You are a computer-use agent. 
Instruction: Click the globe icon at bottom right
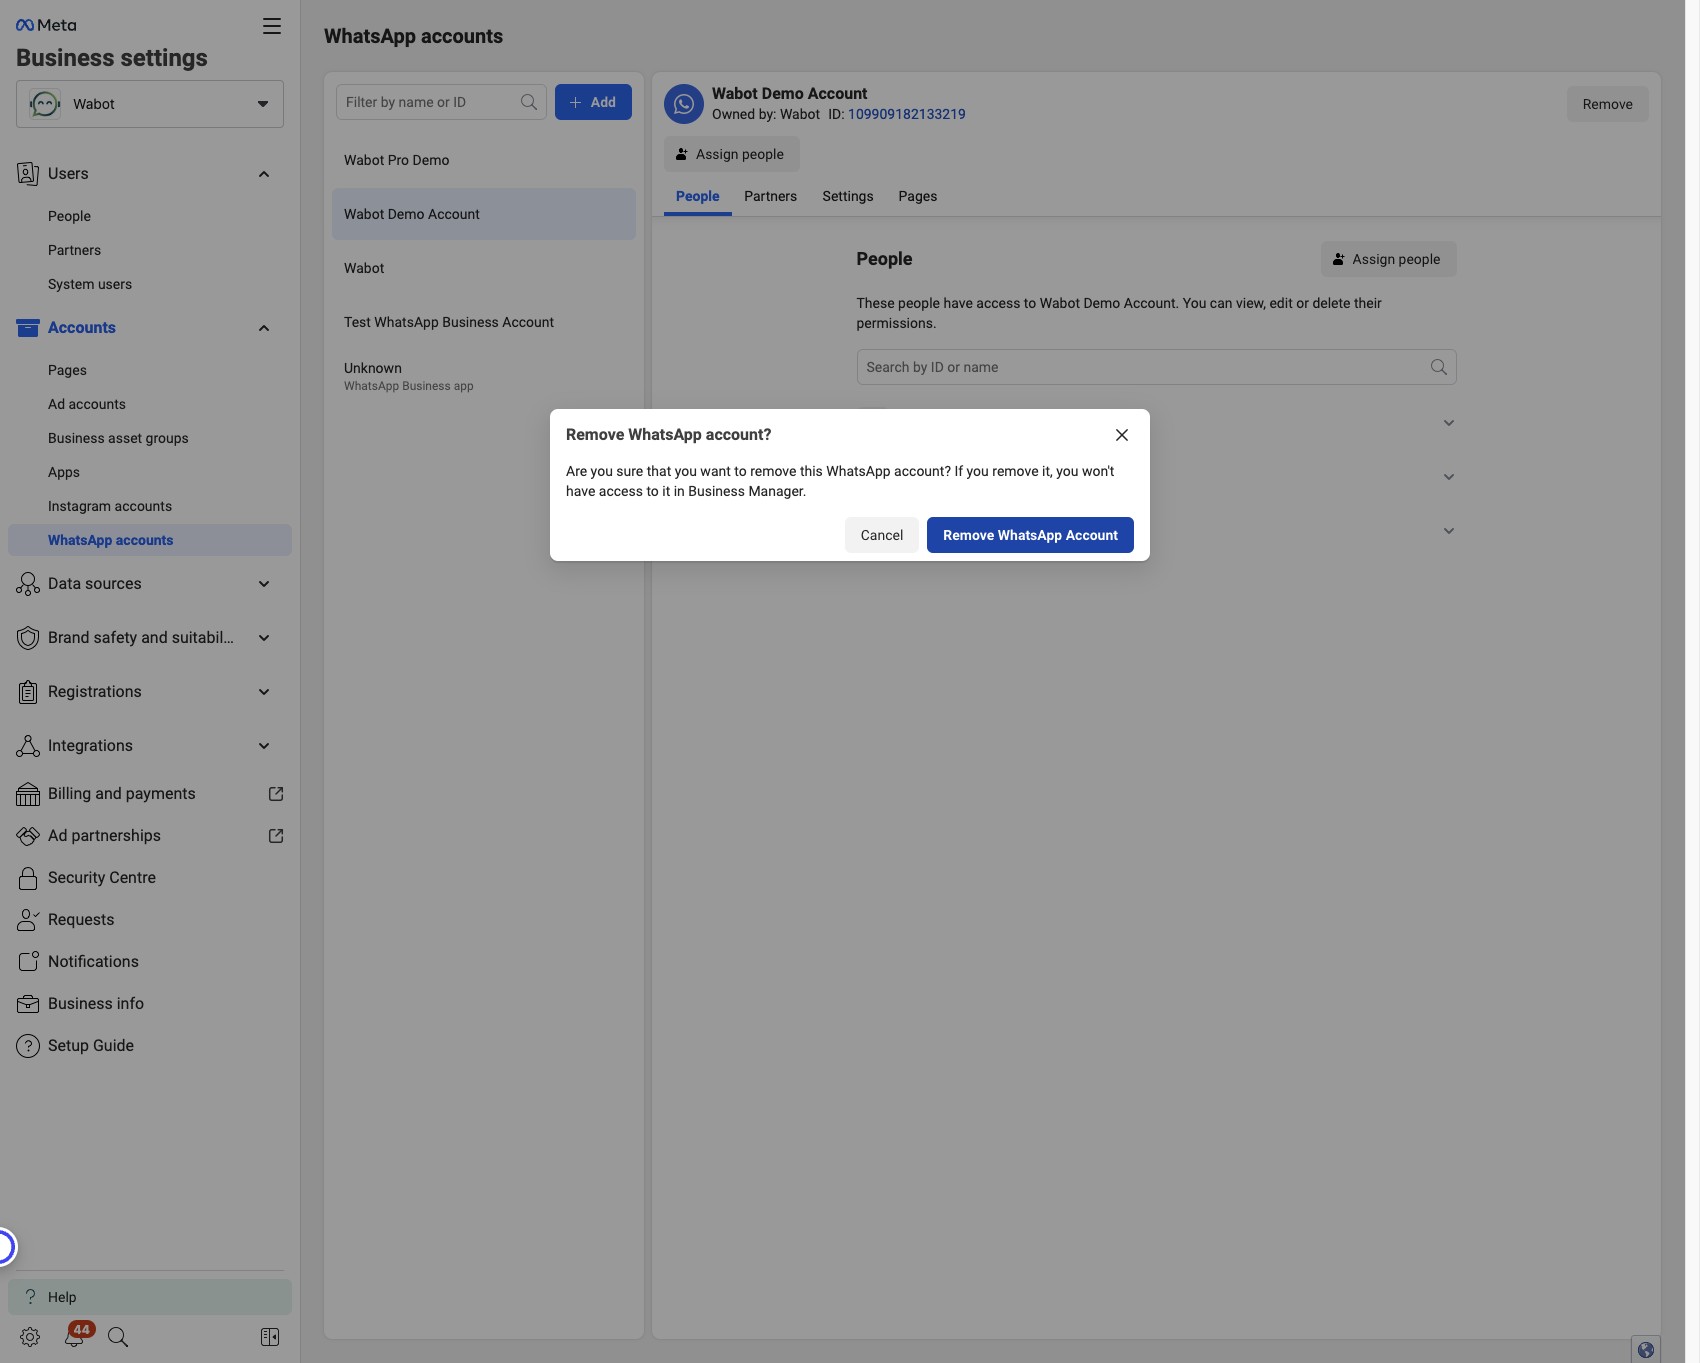click(x=1646, y=1350)
